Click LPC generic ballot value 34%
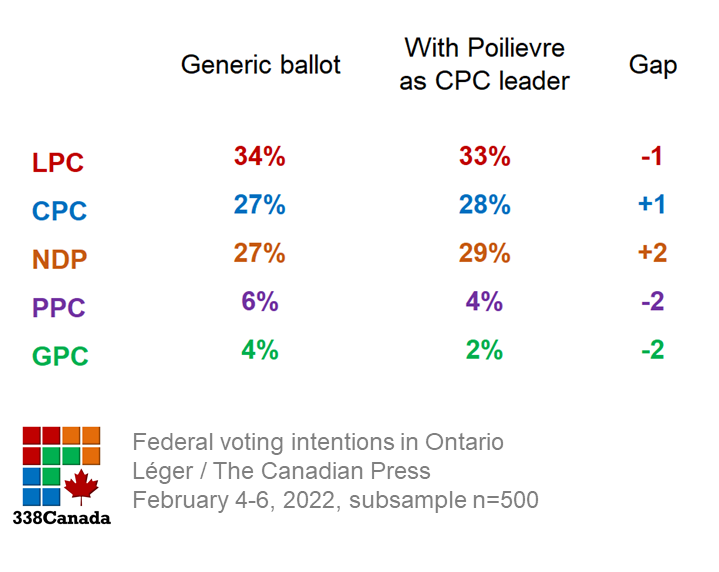This screenshot has width=719, height=572. (x=260, y=156)
